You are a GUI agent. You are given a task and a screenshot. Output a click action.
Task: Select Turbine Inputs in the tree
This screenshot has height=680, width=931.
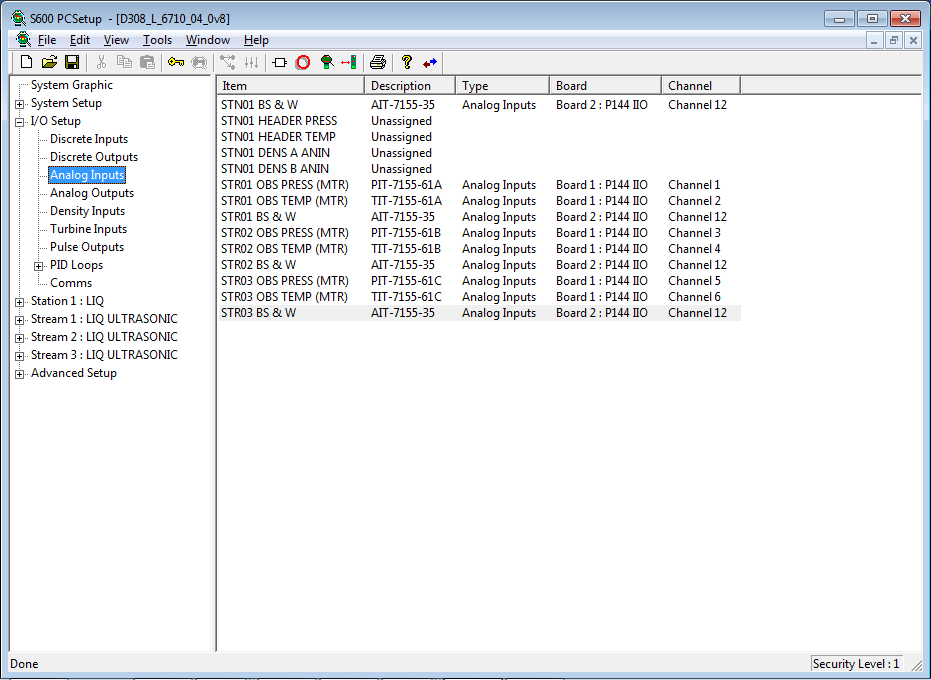click(x=88, y=229)
